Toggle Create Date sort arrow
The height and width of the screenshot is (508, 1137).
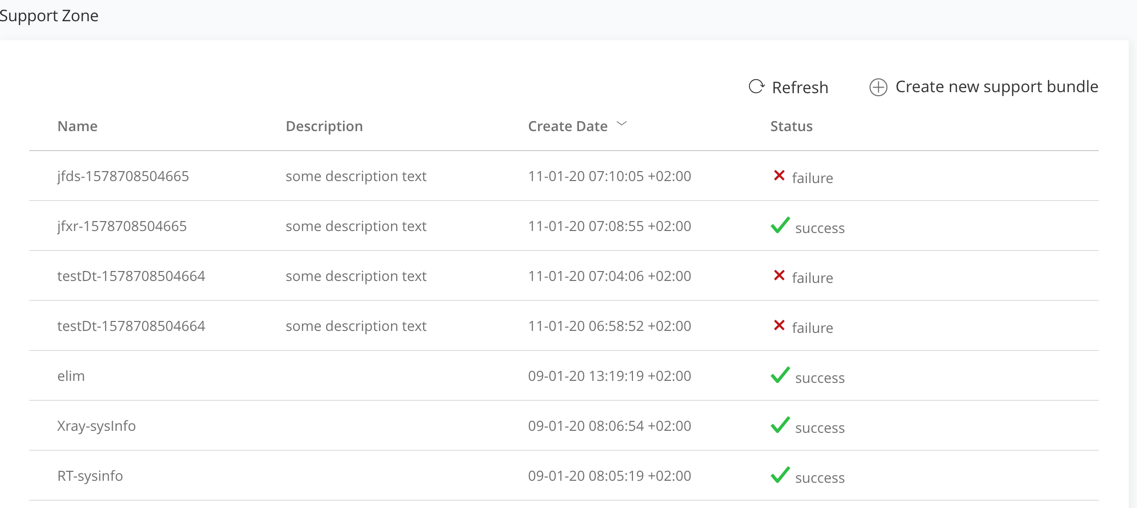[622, 125]
